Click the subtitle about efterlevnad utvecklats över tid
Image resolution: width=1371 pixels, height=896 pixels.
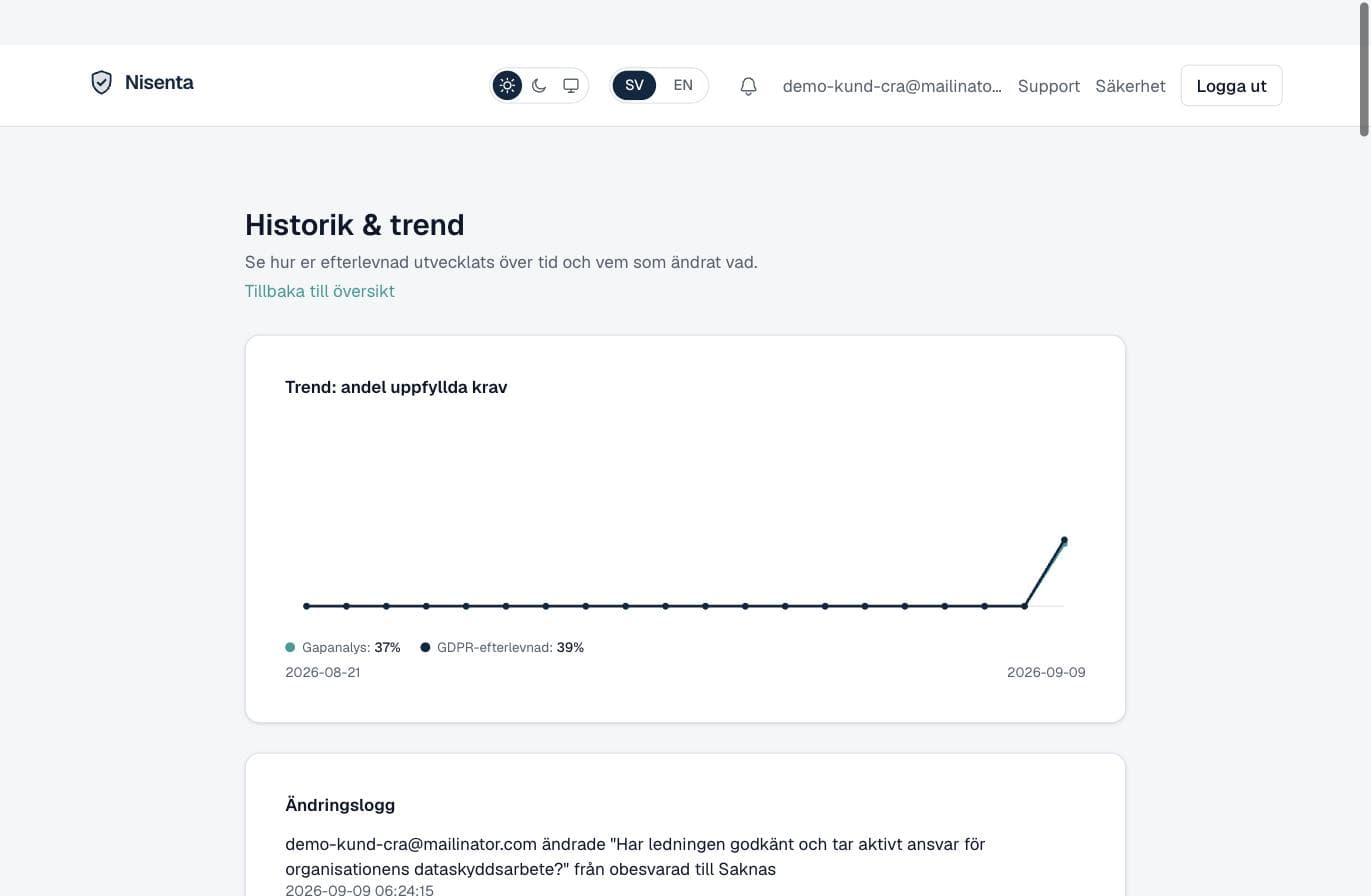pos(501,262)
